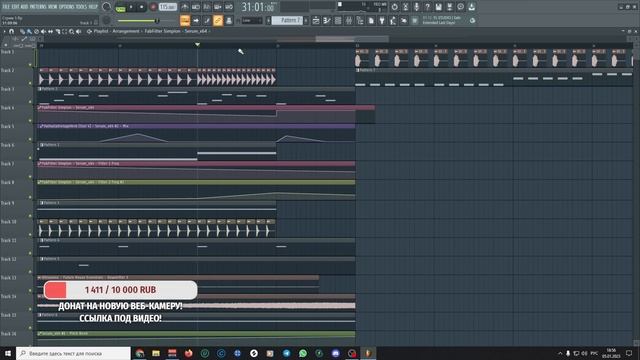Click the transport Stop button

(142, 7)
